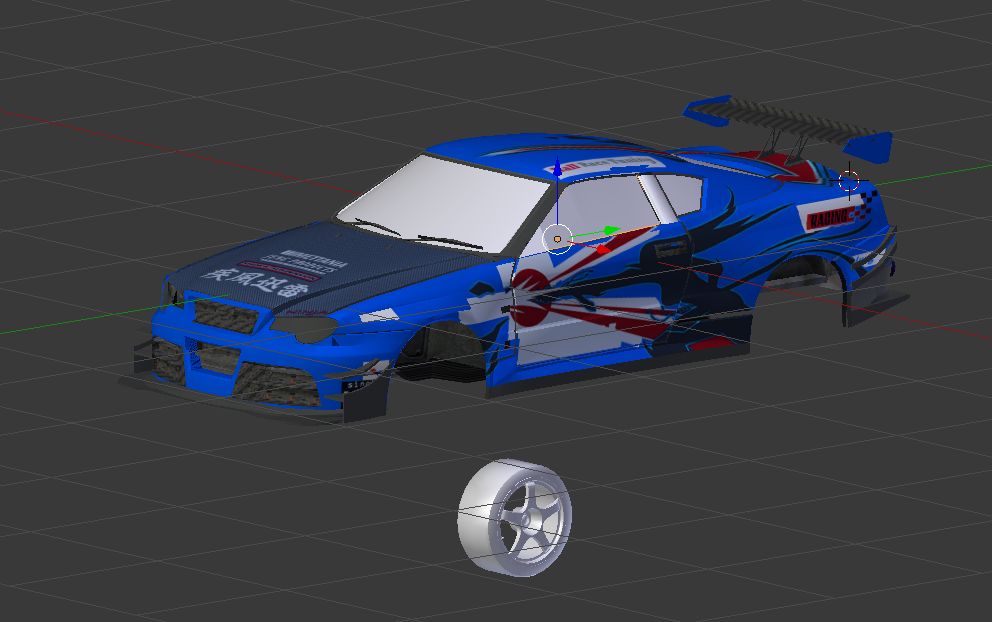Click the RACING decal on rear fender
The height and width of the screenshot is (622, 992).
831,218
